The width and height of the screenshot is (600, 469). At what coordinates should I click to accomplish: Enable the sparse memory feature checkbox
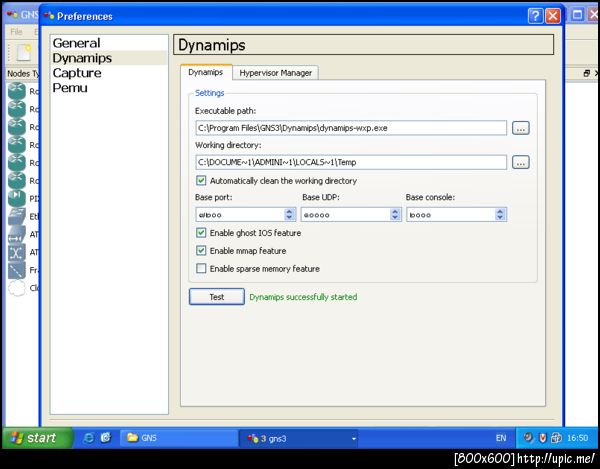coord(201,268)
